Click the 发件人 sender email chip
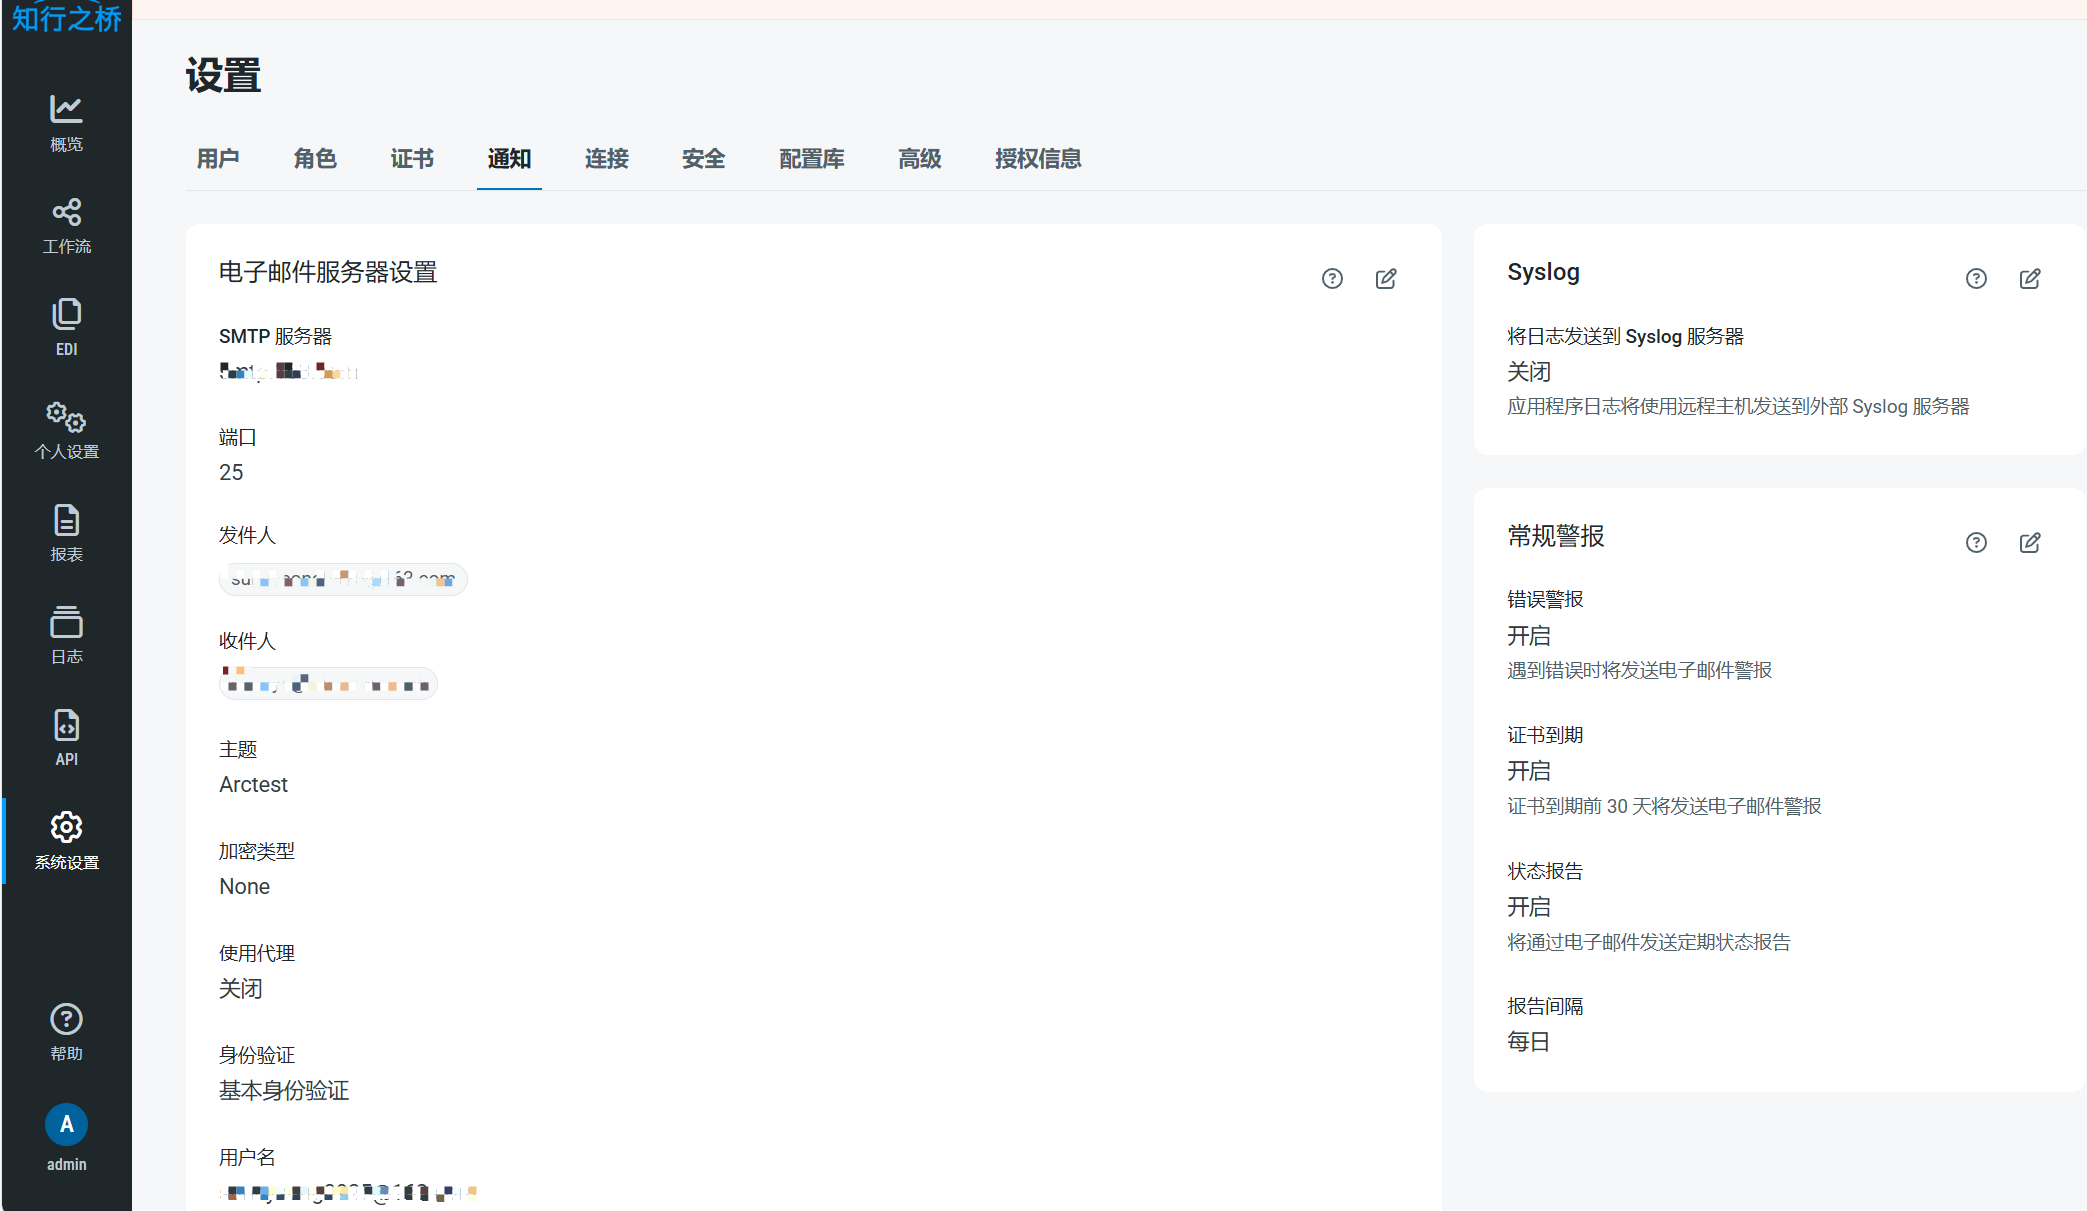Image resolution: width=2087 pixels, height=1211 pixels. coord(343,579)
